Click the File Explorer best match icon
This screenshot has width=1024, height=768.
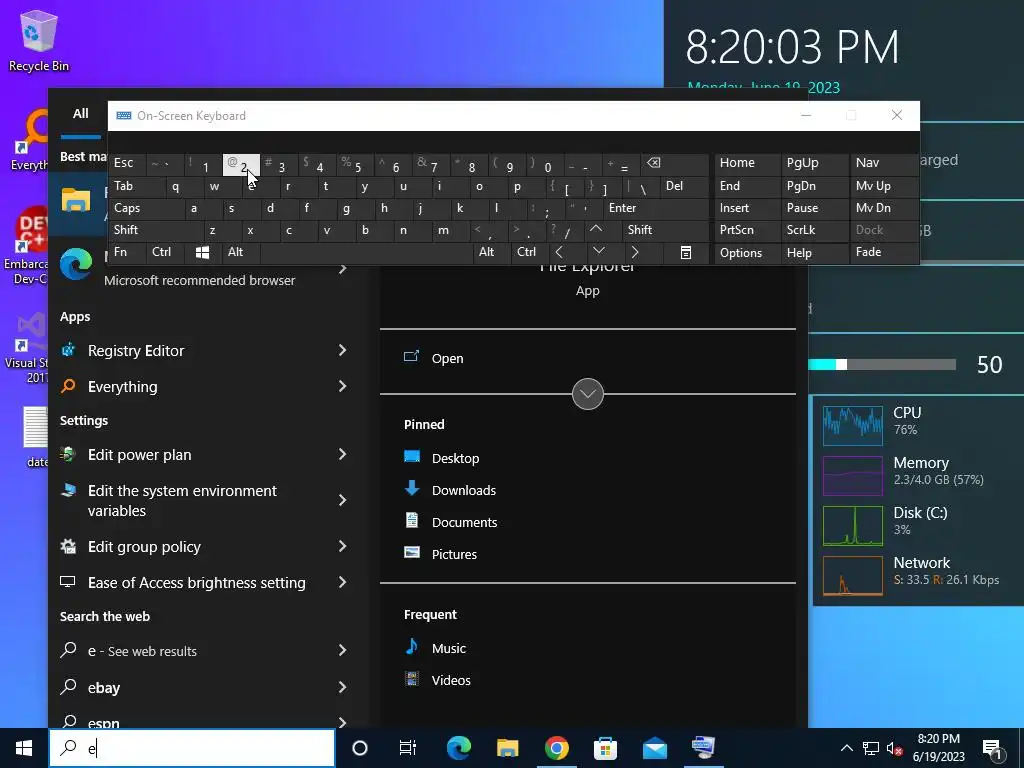point(76,199)
